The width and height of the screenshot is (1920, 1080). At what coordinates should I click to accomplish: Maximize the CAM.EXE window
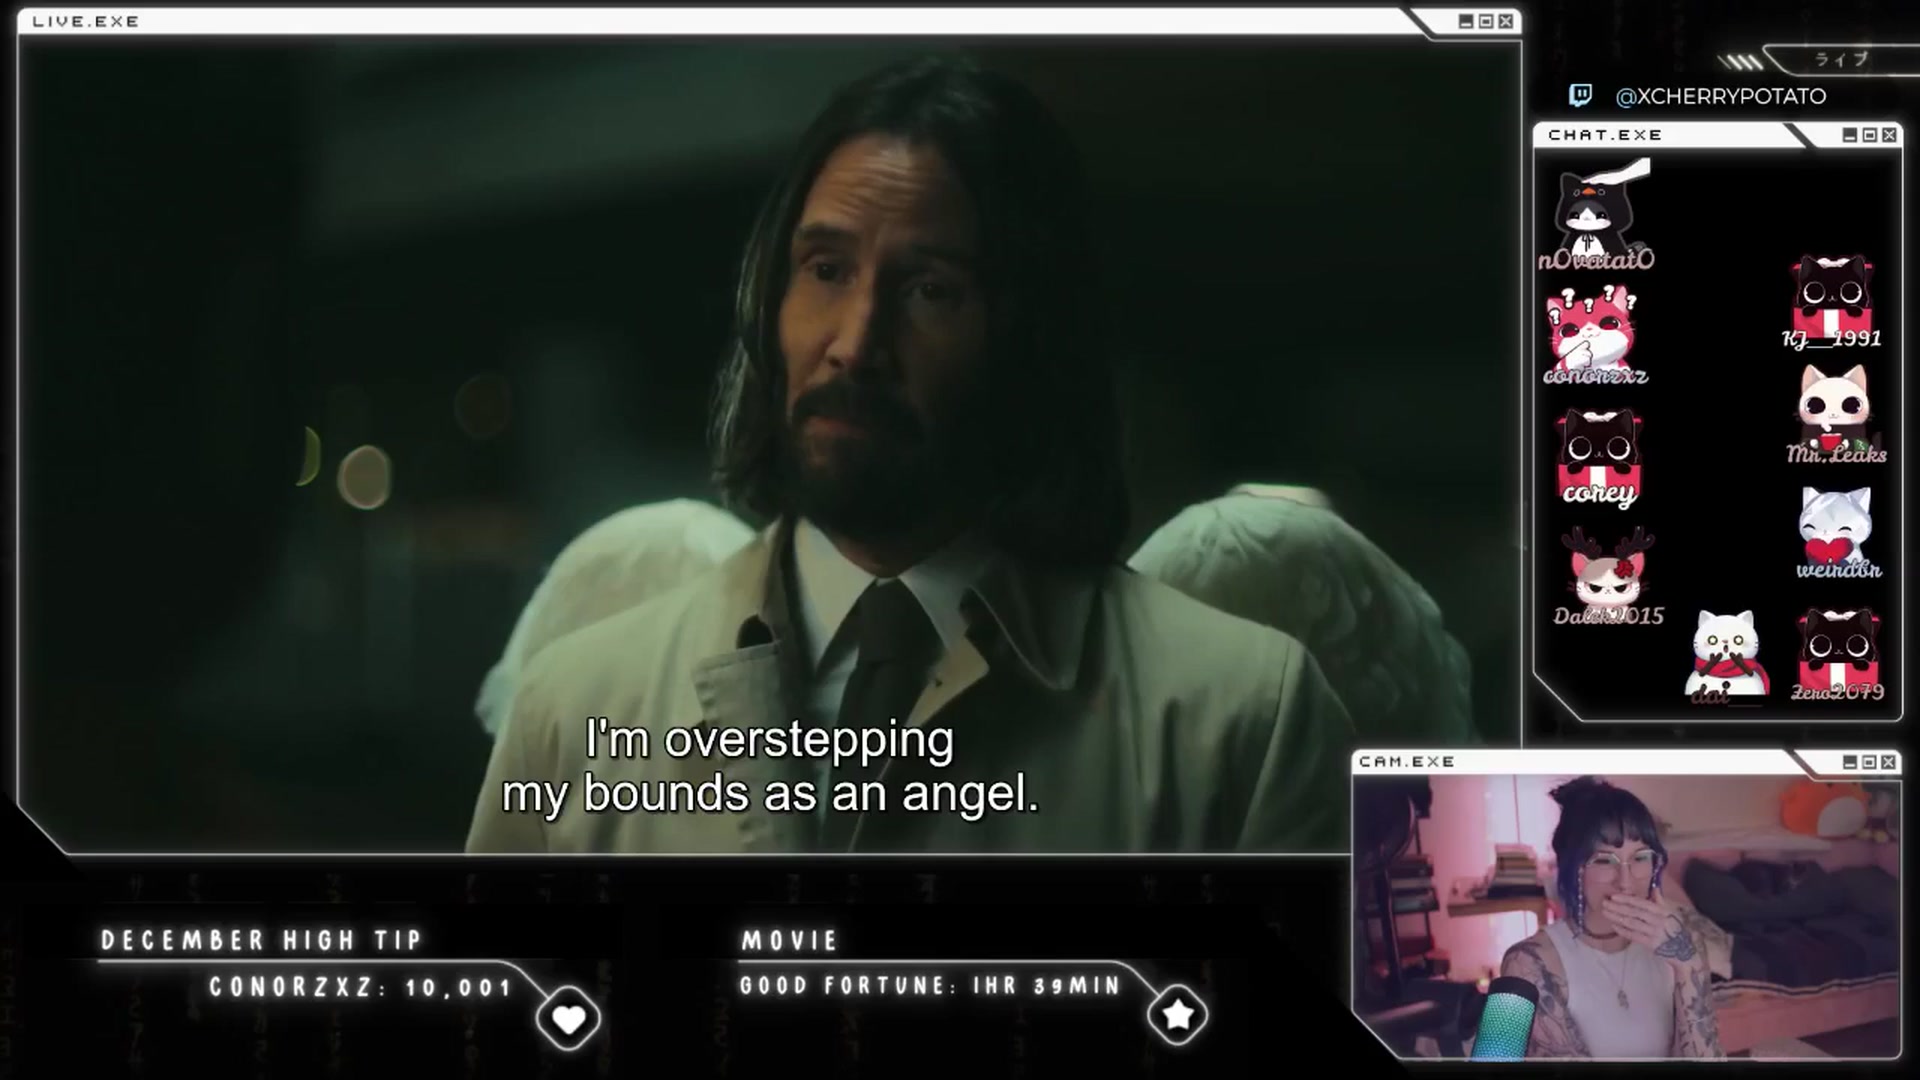pos(1869,762)
